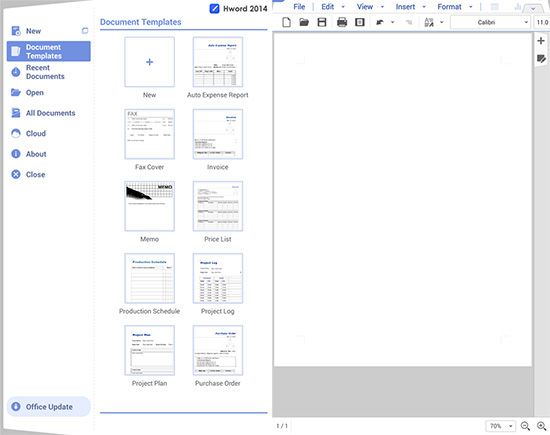Viewport: 550px width, 435px height.
Task: Select Document Templates in the sidebar
Action: click(49, 51)
